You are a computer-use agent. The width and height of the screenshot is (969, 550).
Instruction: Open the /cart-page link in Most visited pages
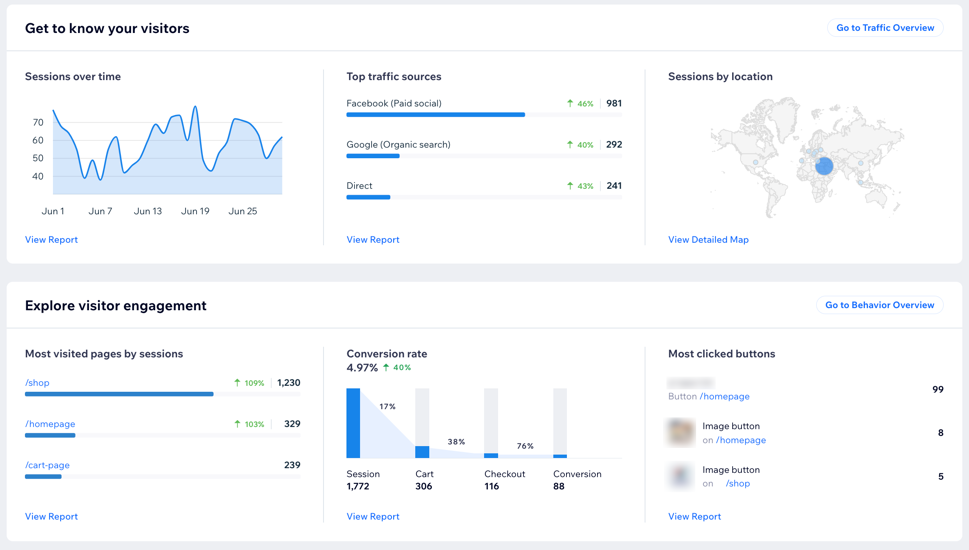click(x=47, y=465)
